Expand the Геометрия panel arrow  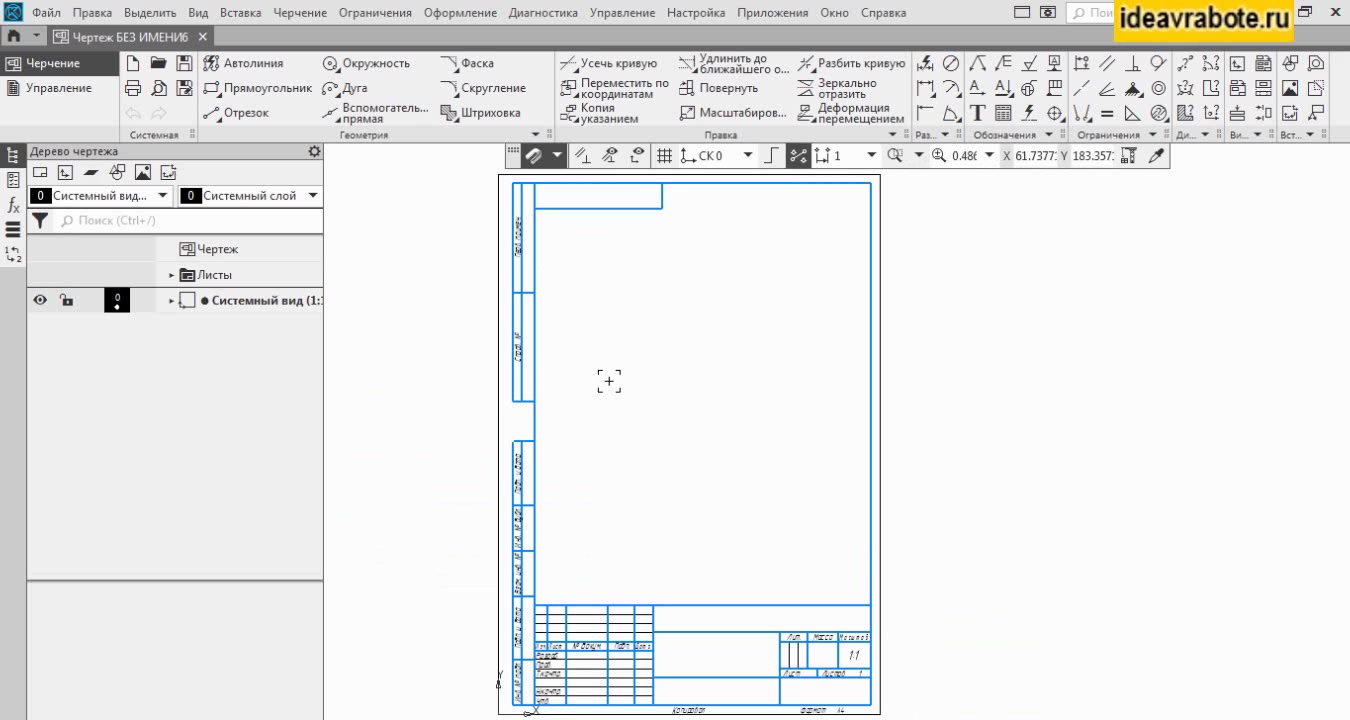click(536, 134)
